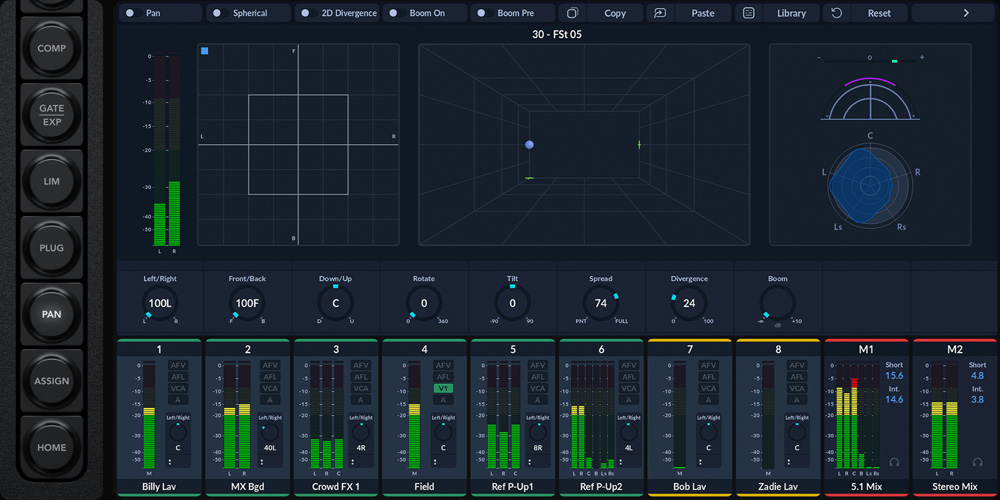Click Crowd FX 1 pan knob showing 4R
The width and height of the screenshot is (1000, 500).
tap(360, 432)
